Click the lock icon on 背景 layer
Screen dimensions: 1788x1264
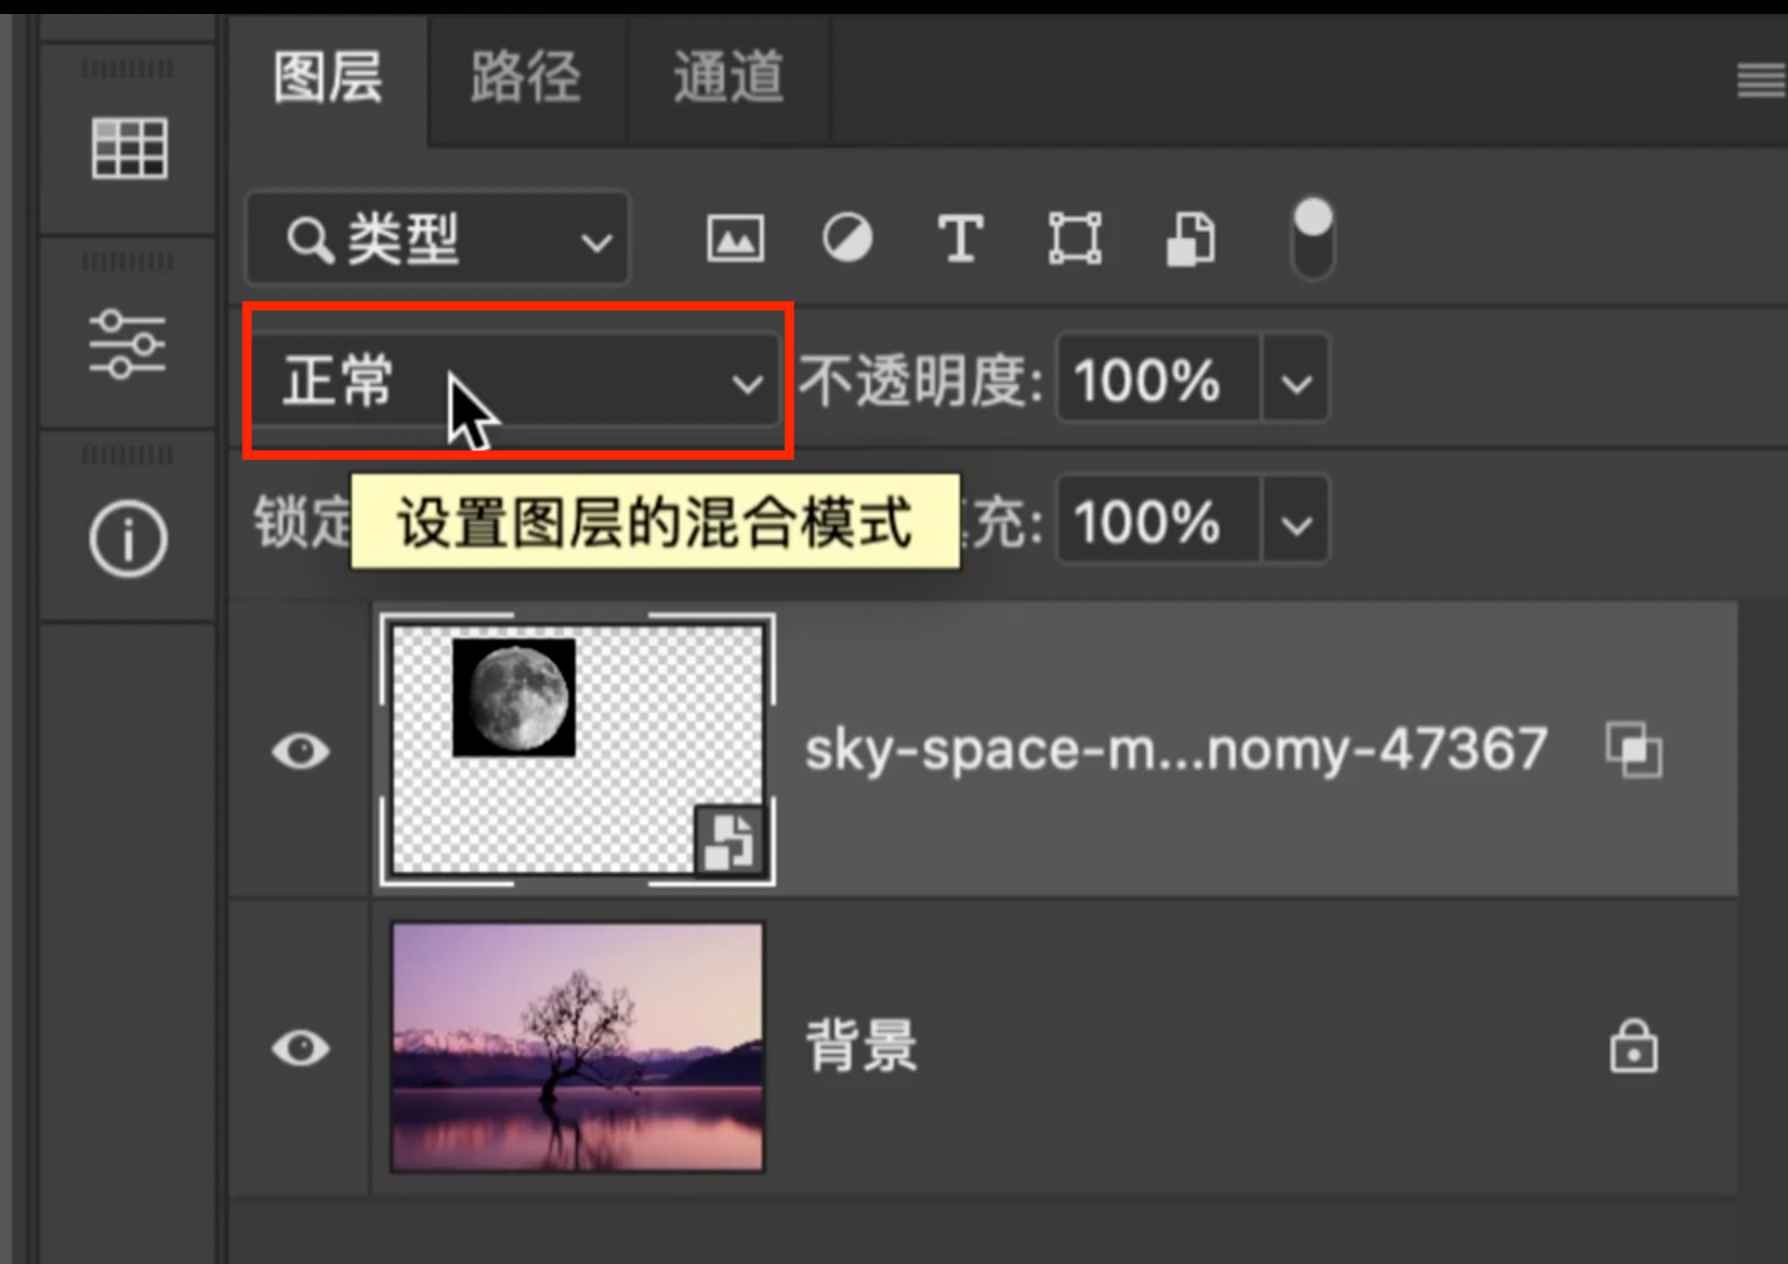(x=1633, y=1047)
